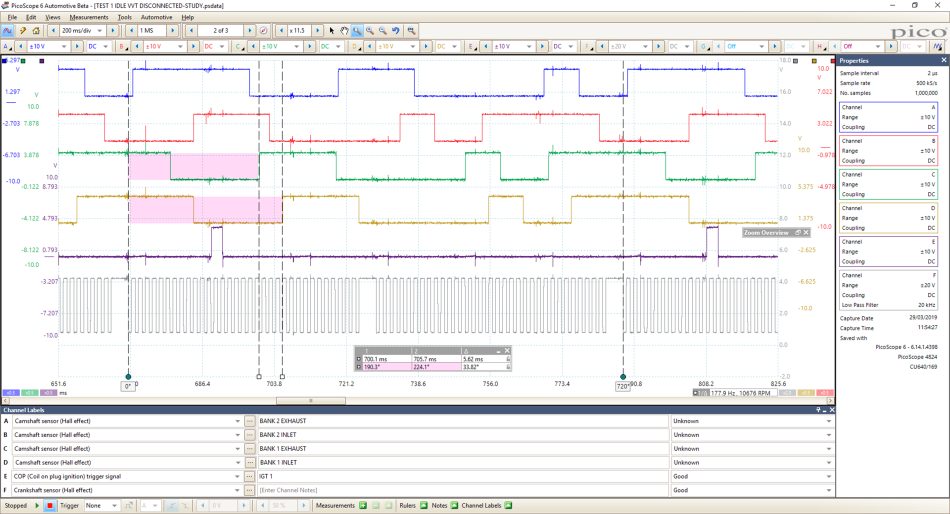The image size is (950, 514).
Task: Click the red stop capture button
Action: click(x=50, y=506)
